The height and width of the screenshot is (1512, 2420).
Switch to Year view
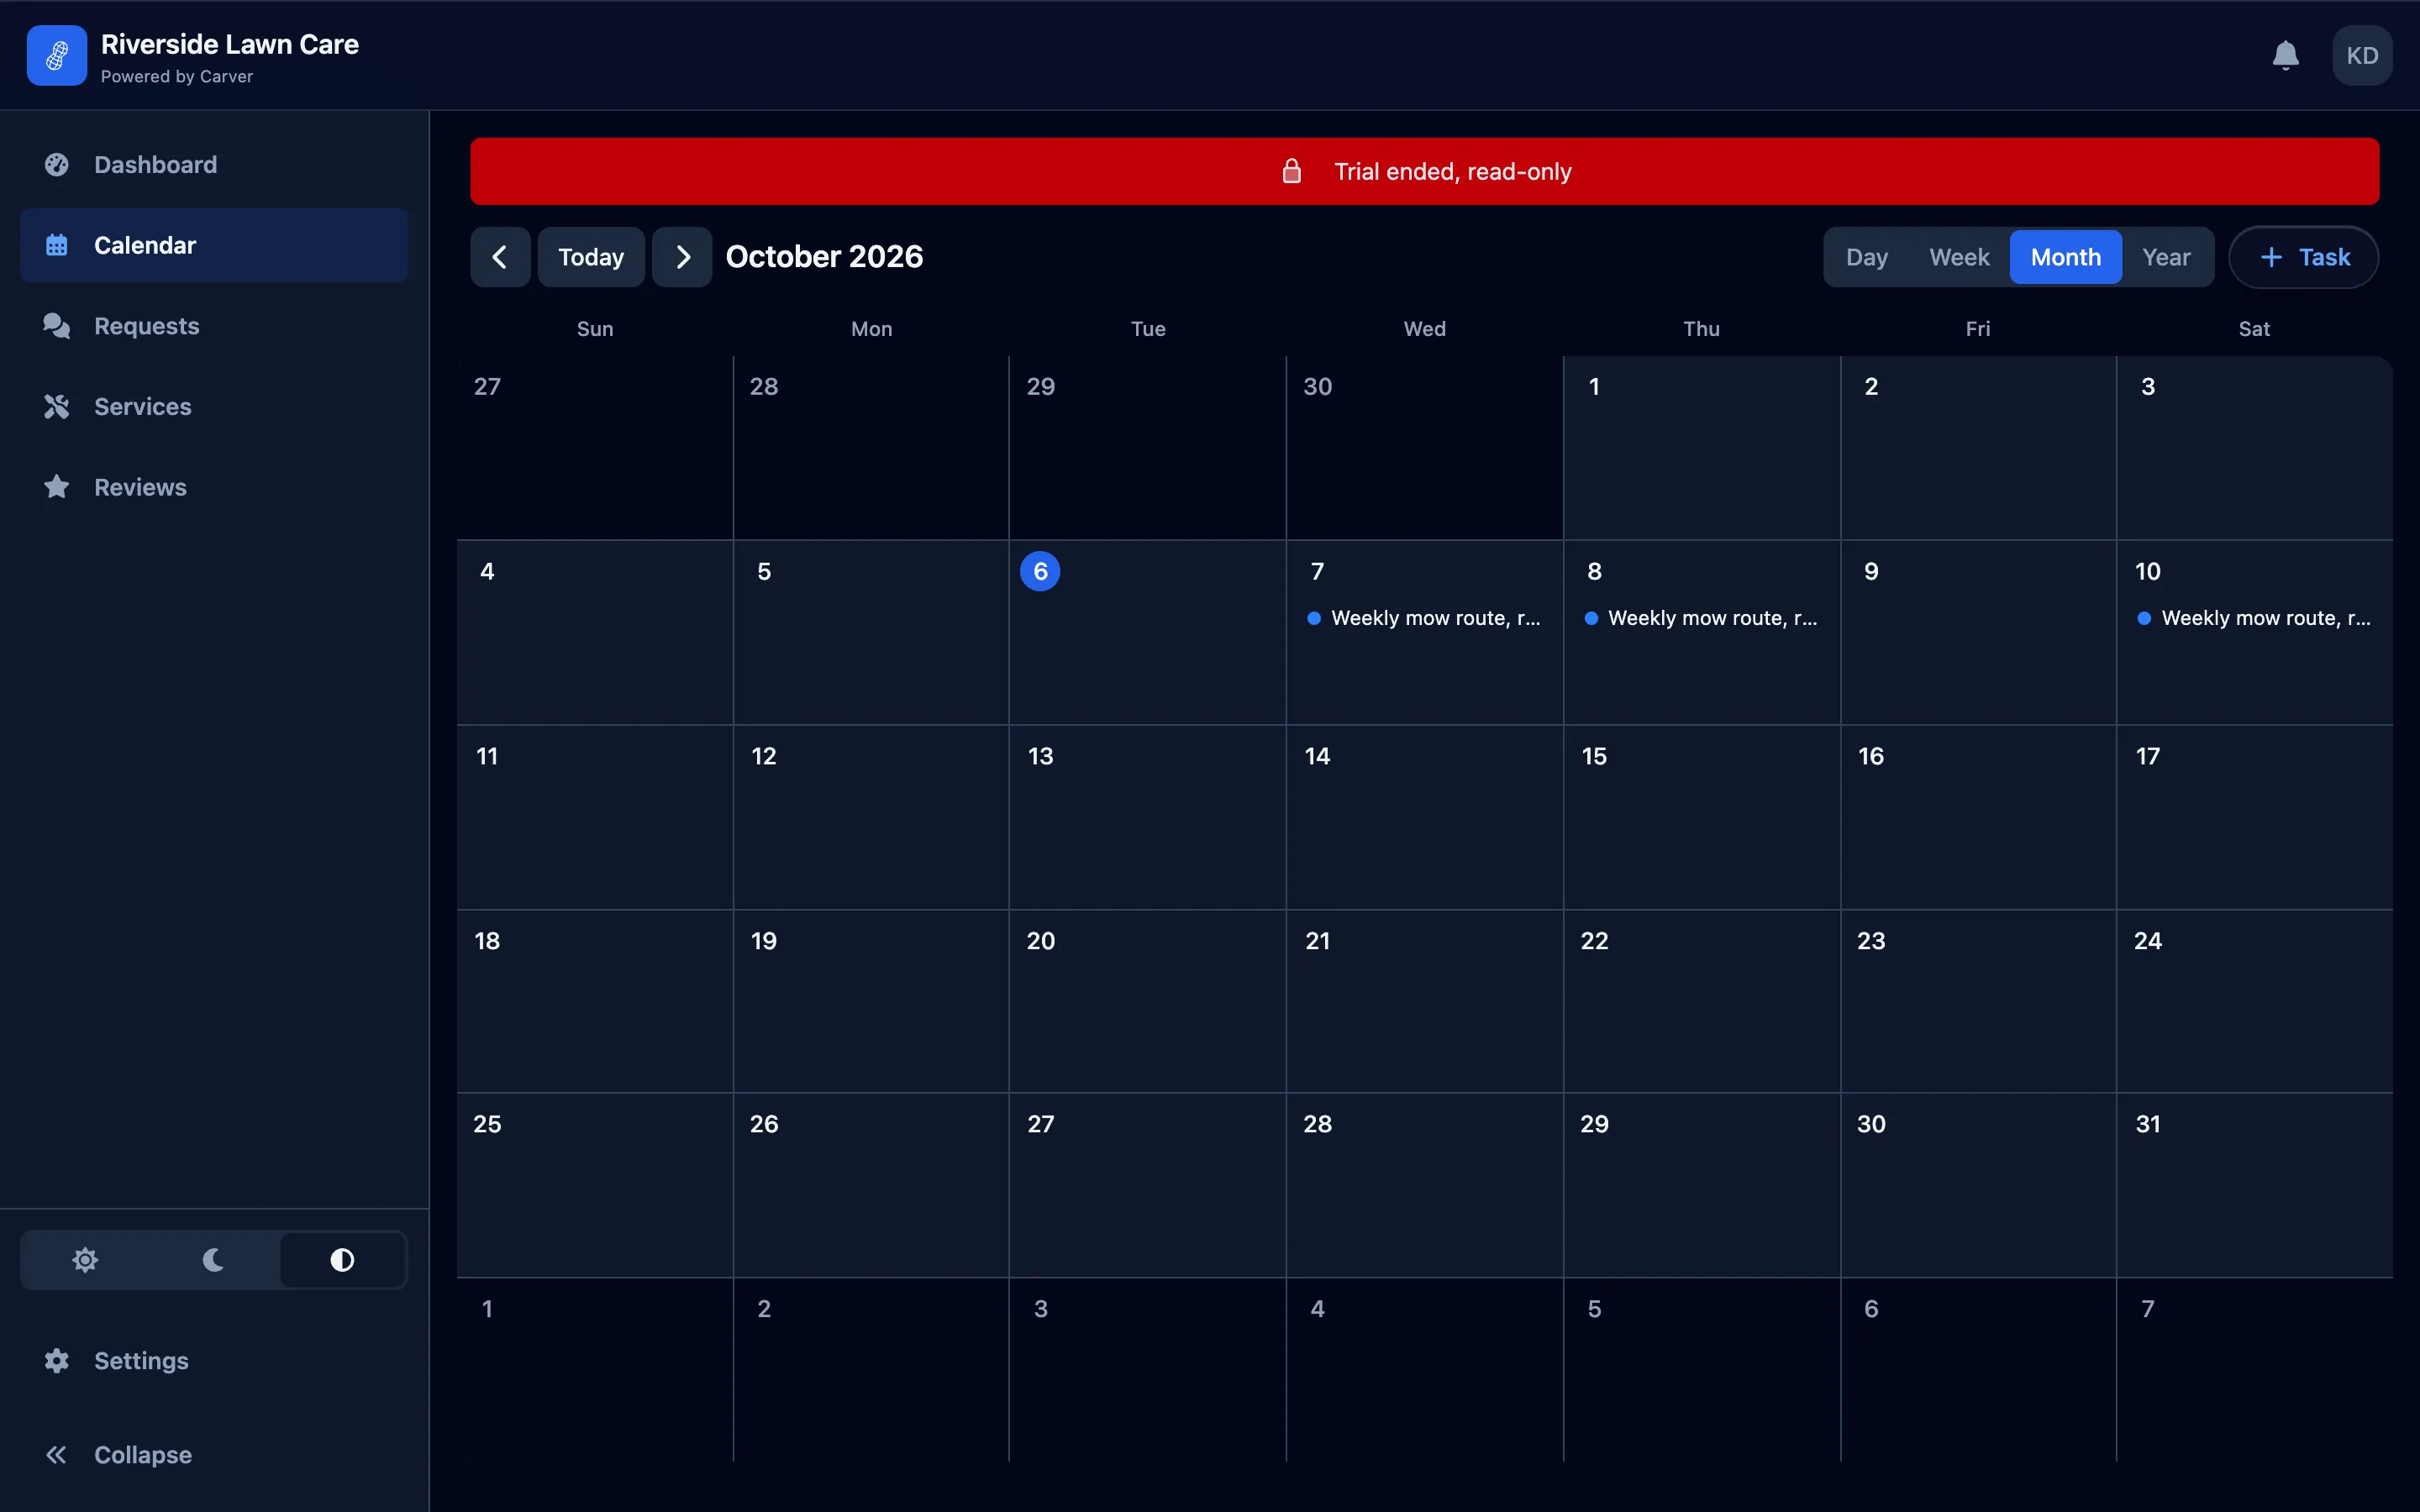pyautogui.click(x=2166, y=258)
